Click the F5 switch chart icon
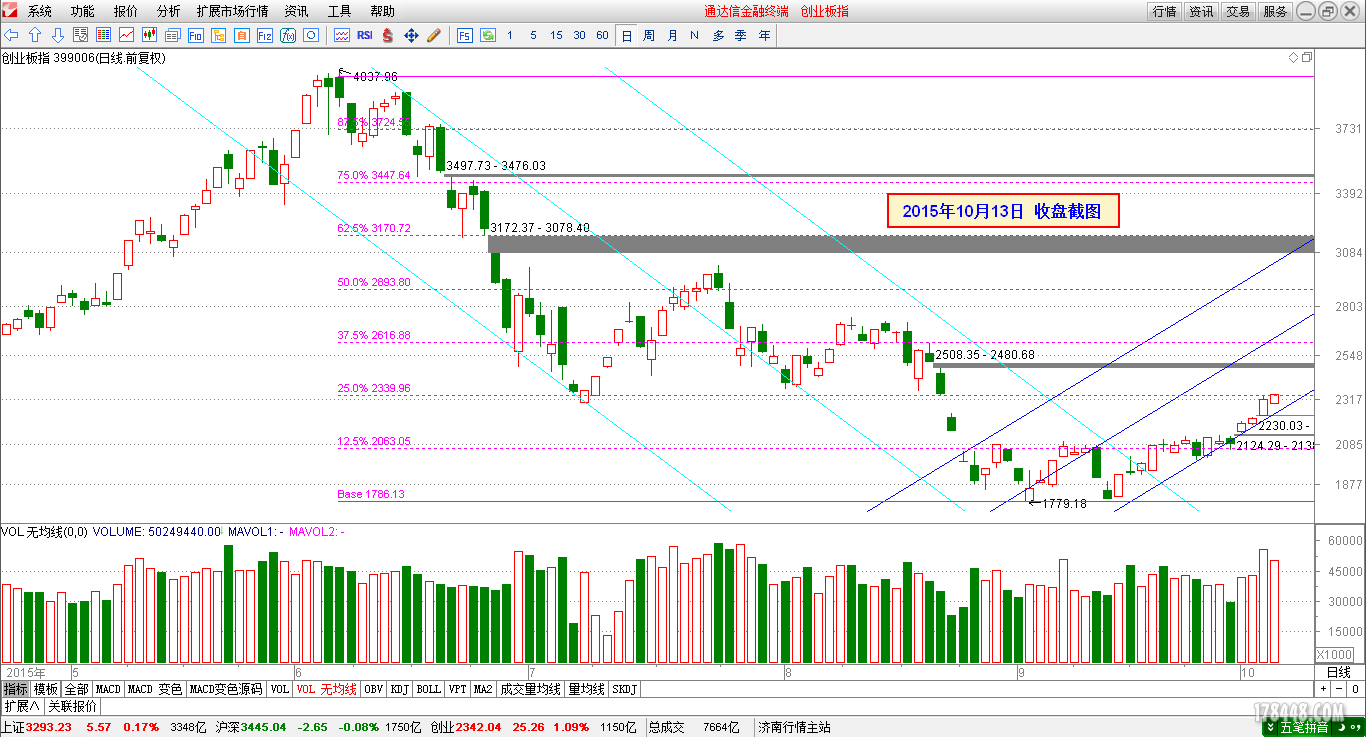Viewport: 1366px width, 737px height. click(x=465, y=35)
